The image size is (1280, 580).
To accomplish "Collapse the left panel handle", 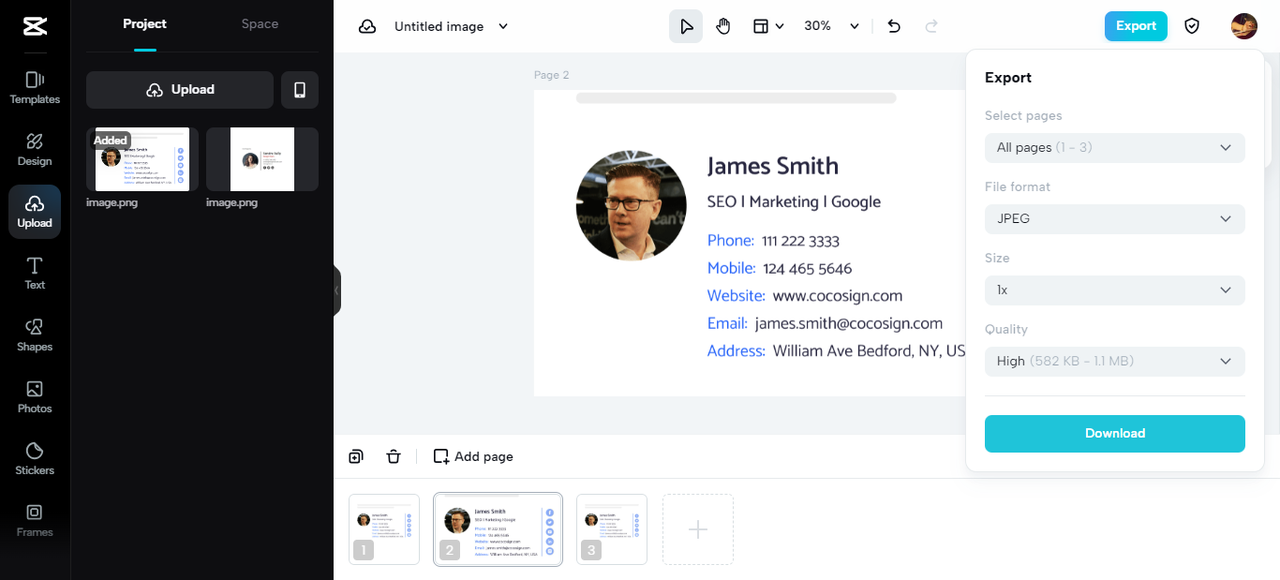I will point(337,290).
